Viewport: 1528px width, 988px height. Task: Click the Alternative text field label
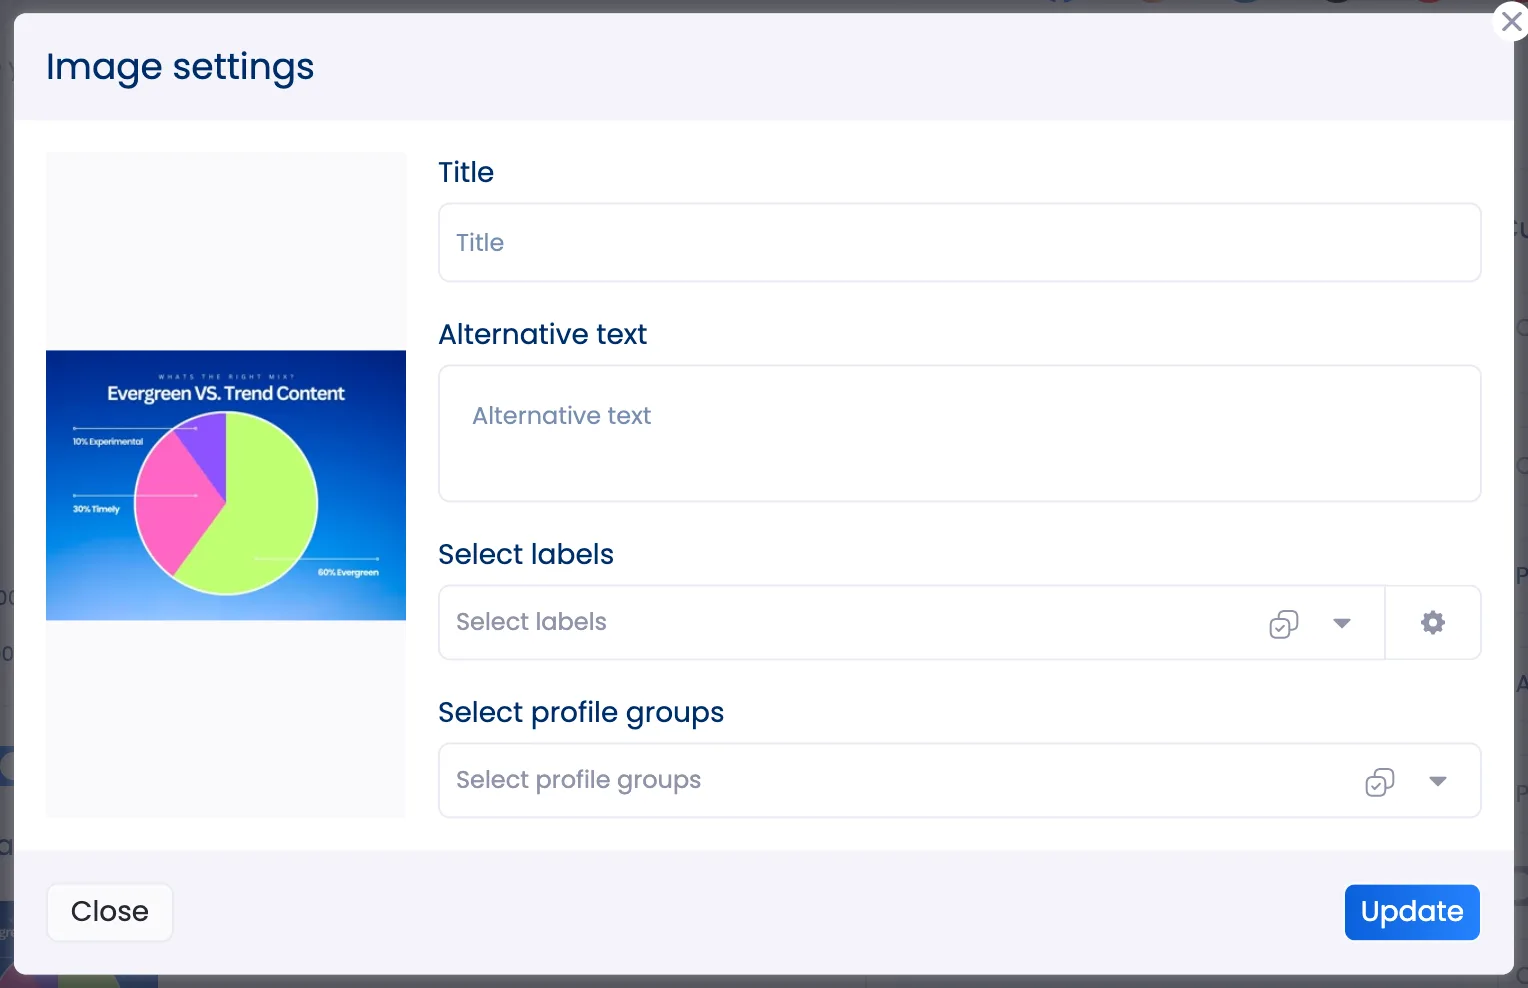(542, 335)
